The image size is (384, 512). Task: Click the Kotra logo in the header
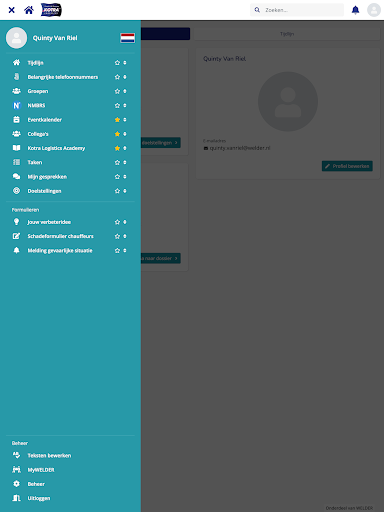tap(51, 10)
